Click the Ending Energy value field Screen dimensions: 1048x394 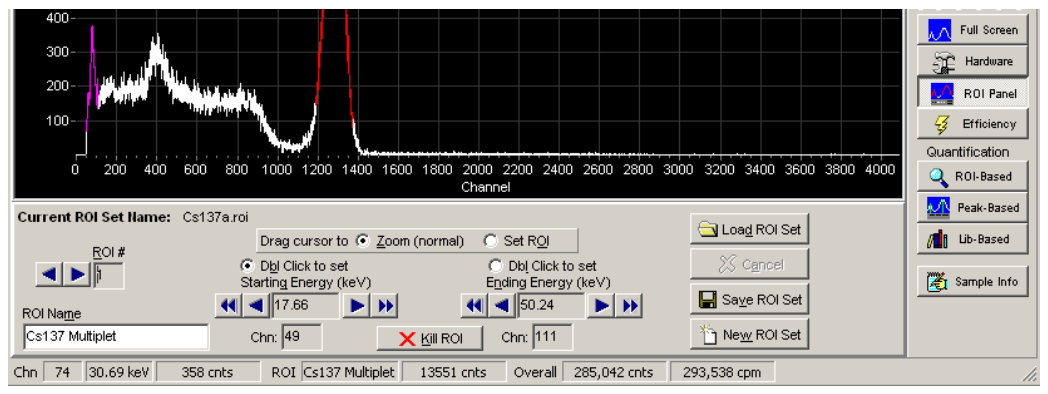(551, 306)
